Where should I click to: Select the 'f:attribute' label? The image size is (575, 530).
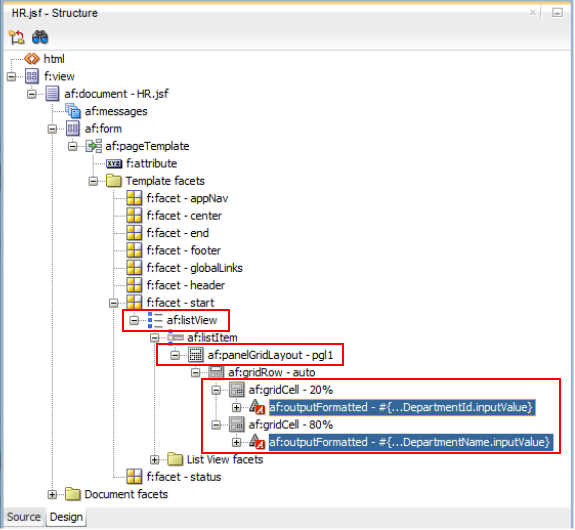[x=151, y=164]
